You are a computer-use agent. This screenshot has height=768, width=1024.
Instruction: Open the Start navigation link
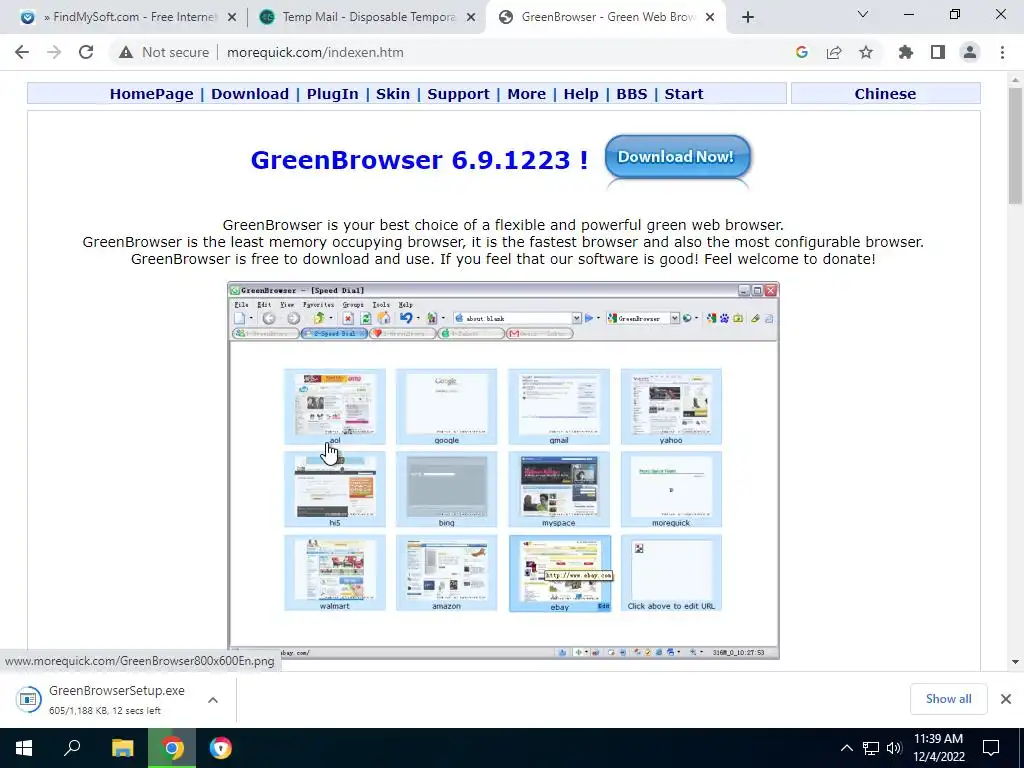point(684,94)
